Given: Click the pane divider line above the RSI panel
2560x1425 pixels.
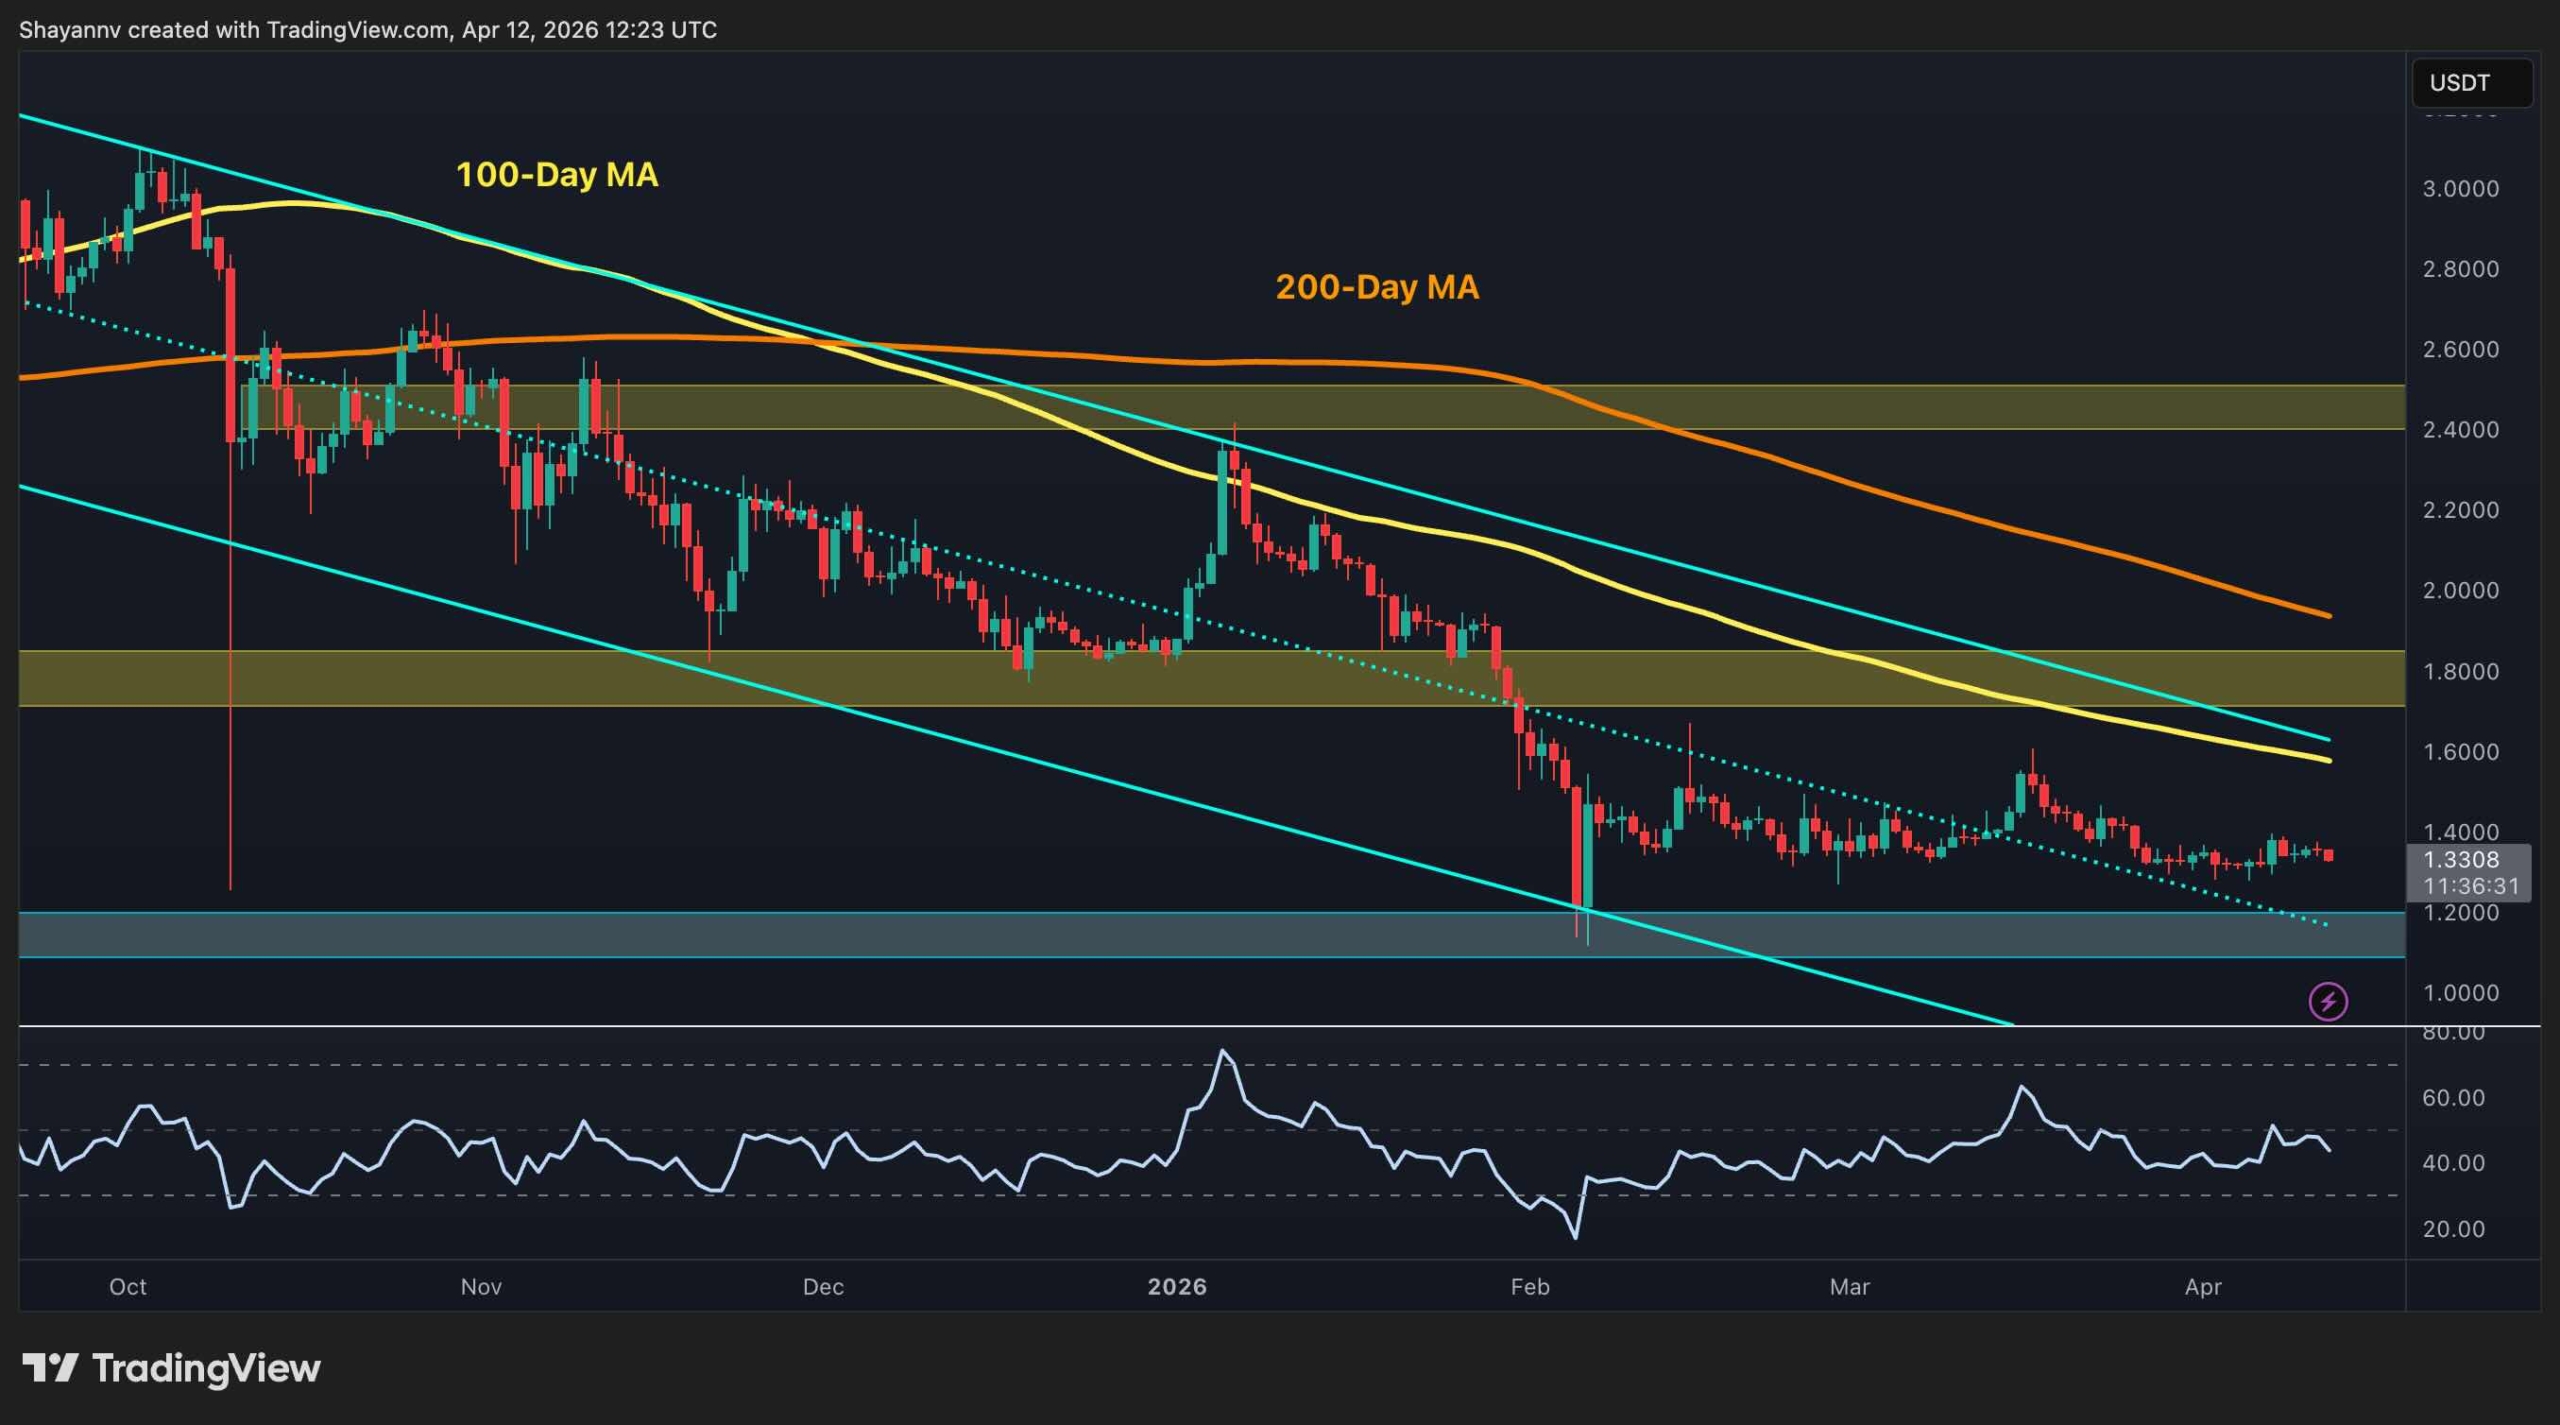Looking at the screenshot, I should 1200,1025.
